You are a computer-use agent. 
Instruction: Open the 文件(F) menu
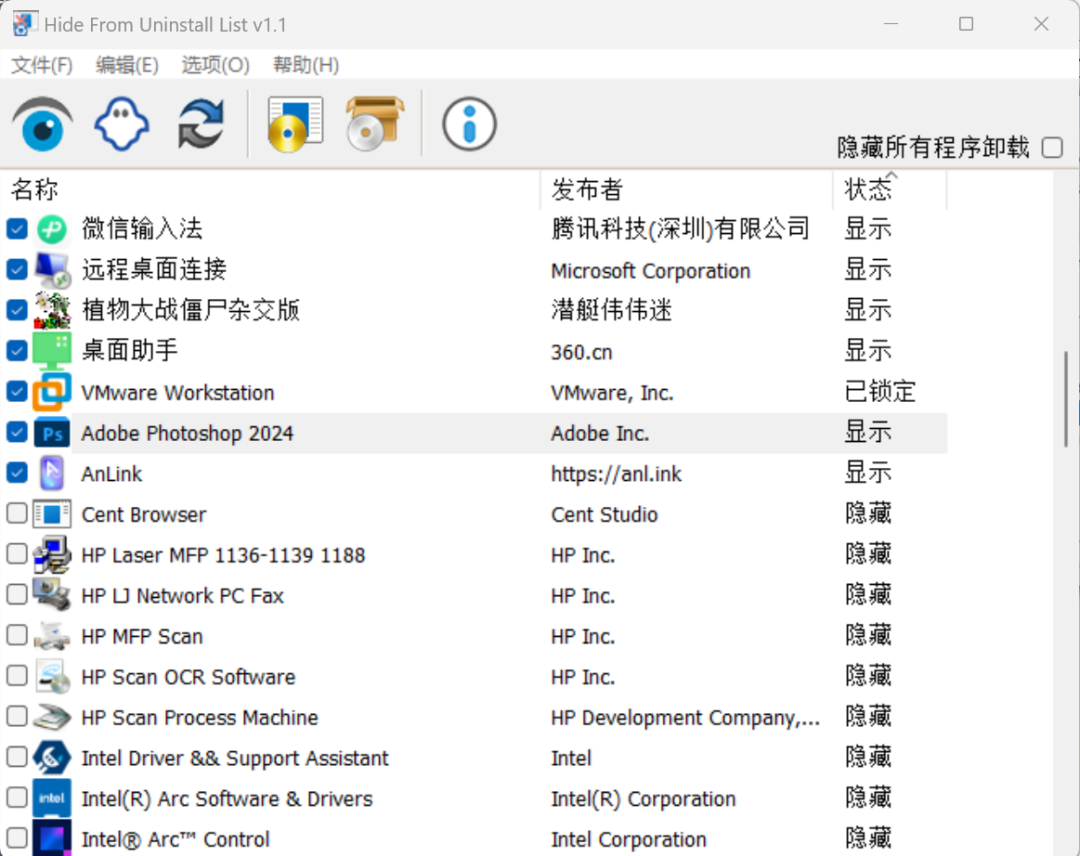pos(42,65)
